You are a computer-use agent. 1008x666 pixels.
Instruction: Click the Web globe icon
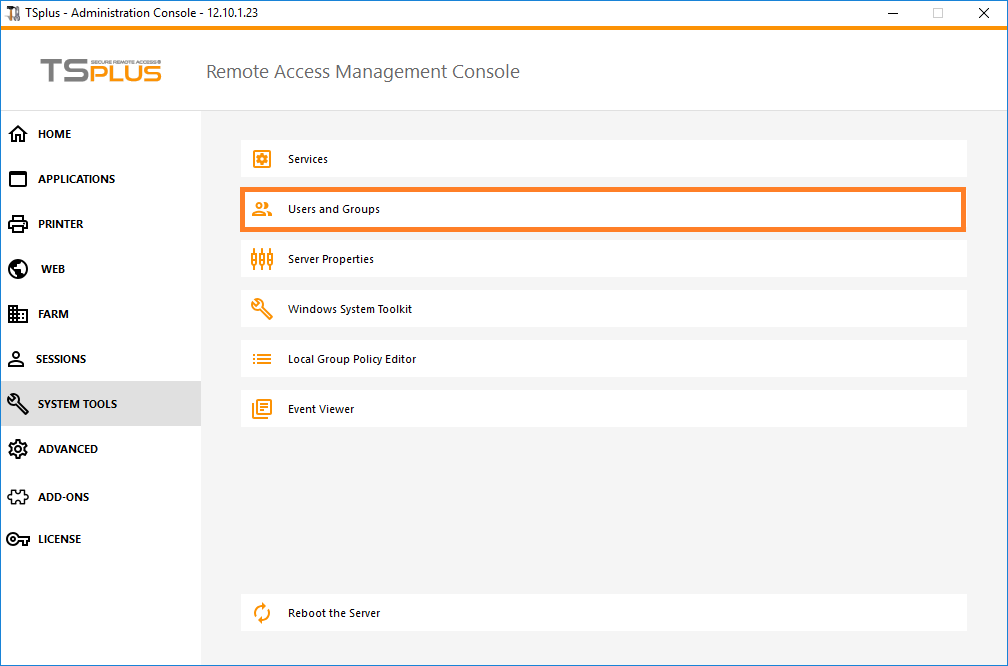[x=18, y=269]
